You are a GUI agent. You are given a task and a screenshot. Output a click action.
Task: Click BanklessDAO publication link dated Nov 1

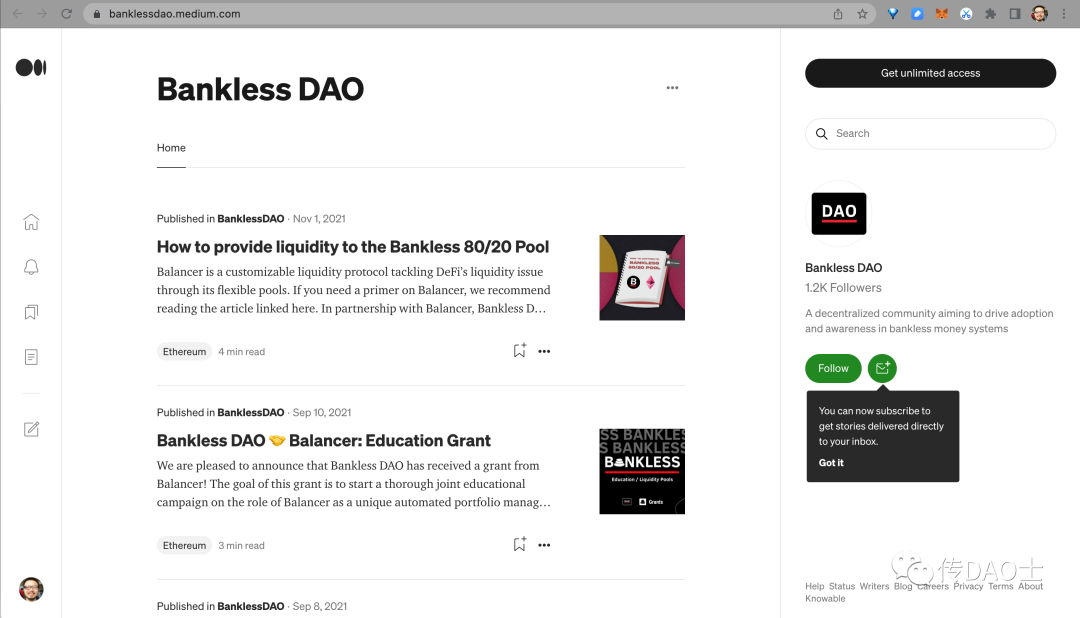pos(251,218)
